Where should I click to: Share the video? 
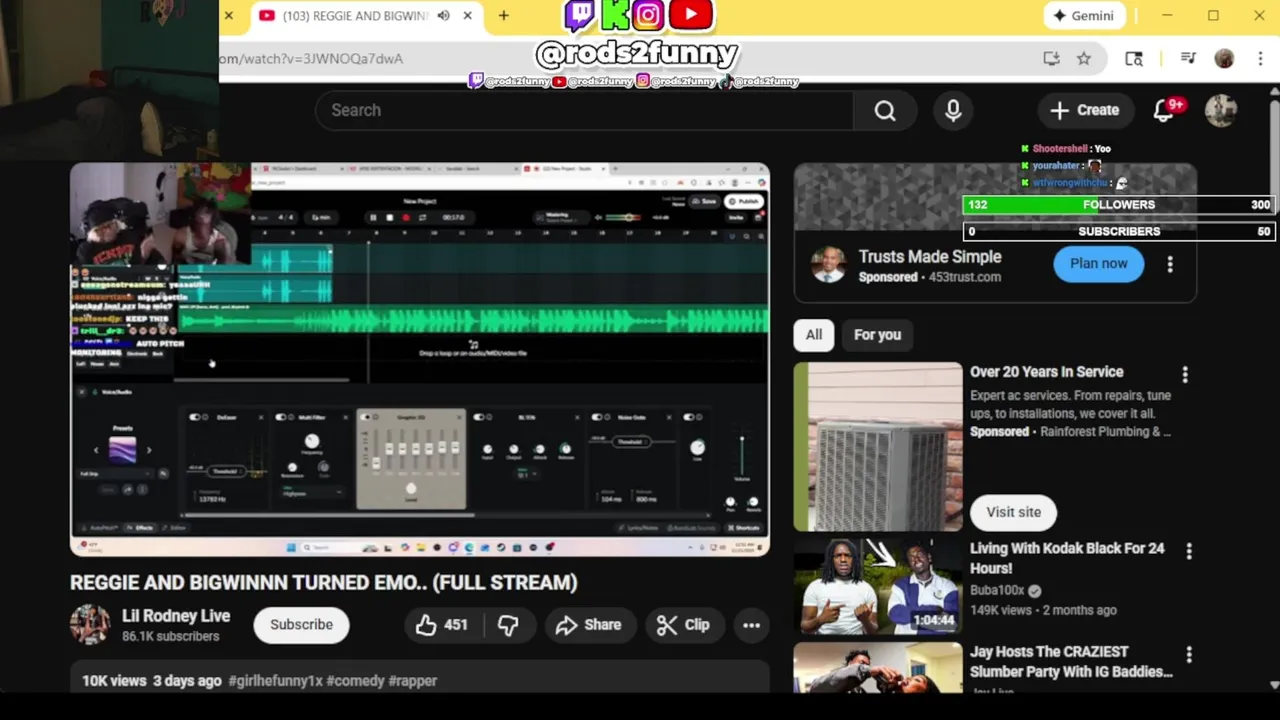[588, 625]
